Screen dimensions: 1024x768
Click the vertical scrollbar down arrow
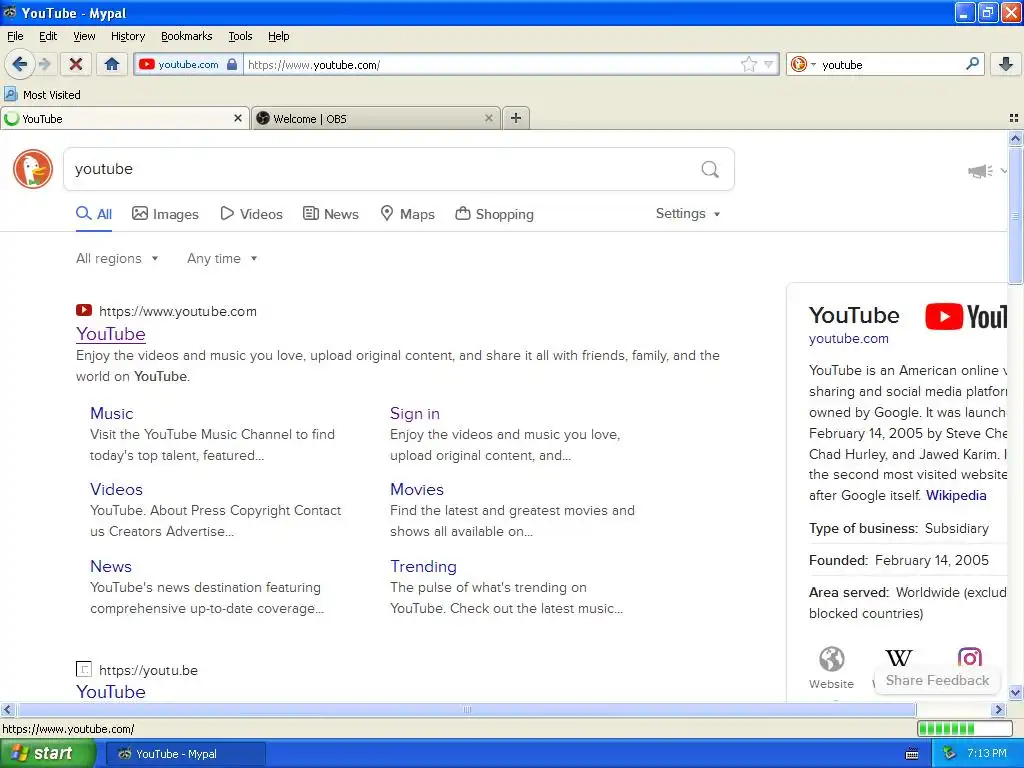tap(1015, 692)
